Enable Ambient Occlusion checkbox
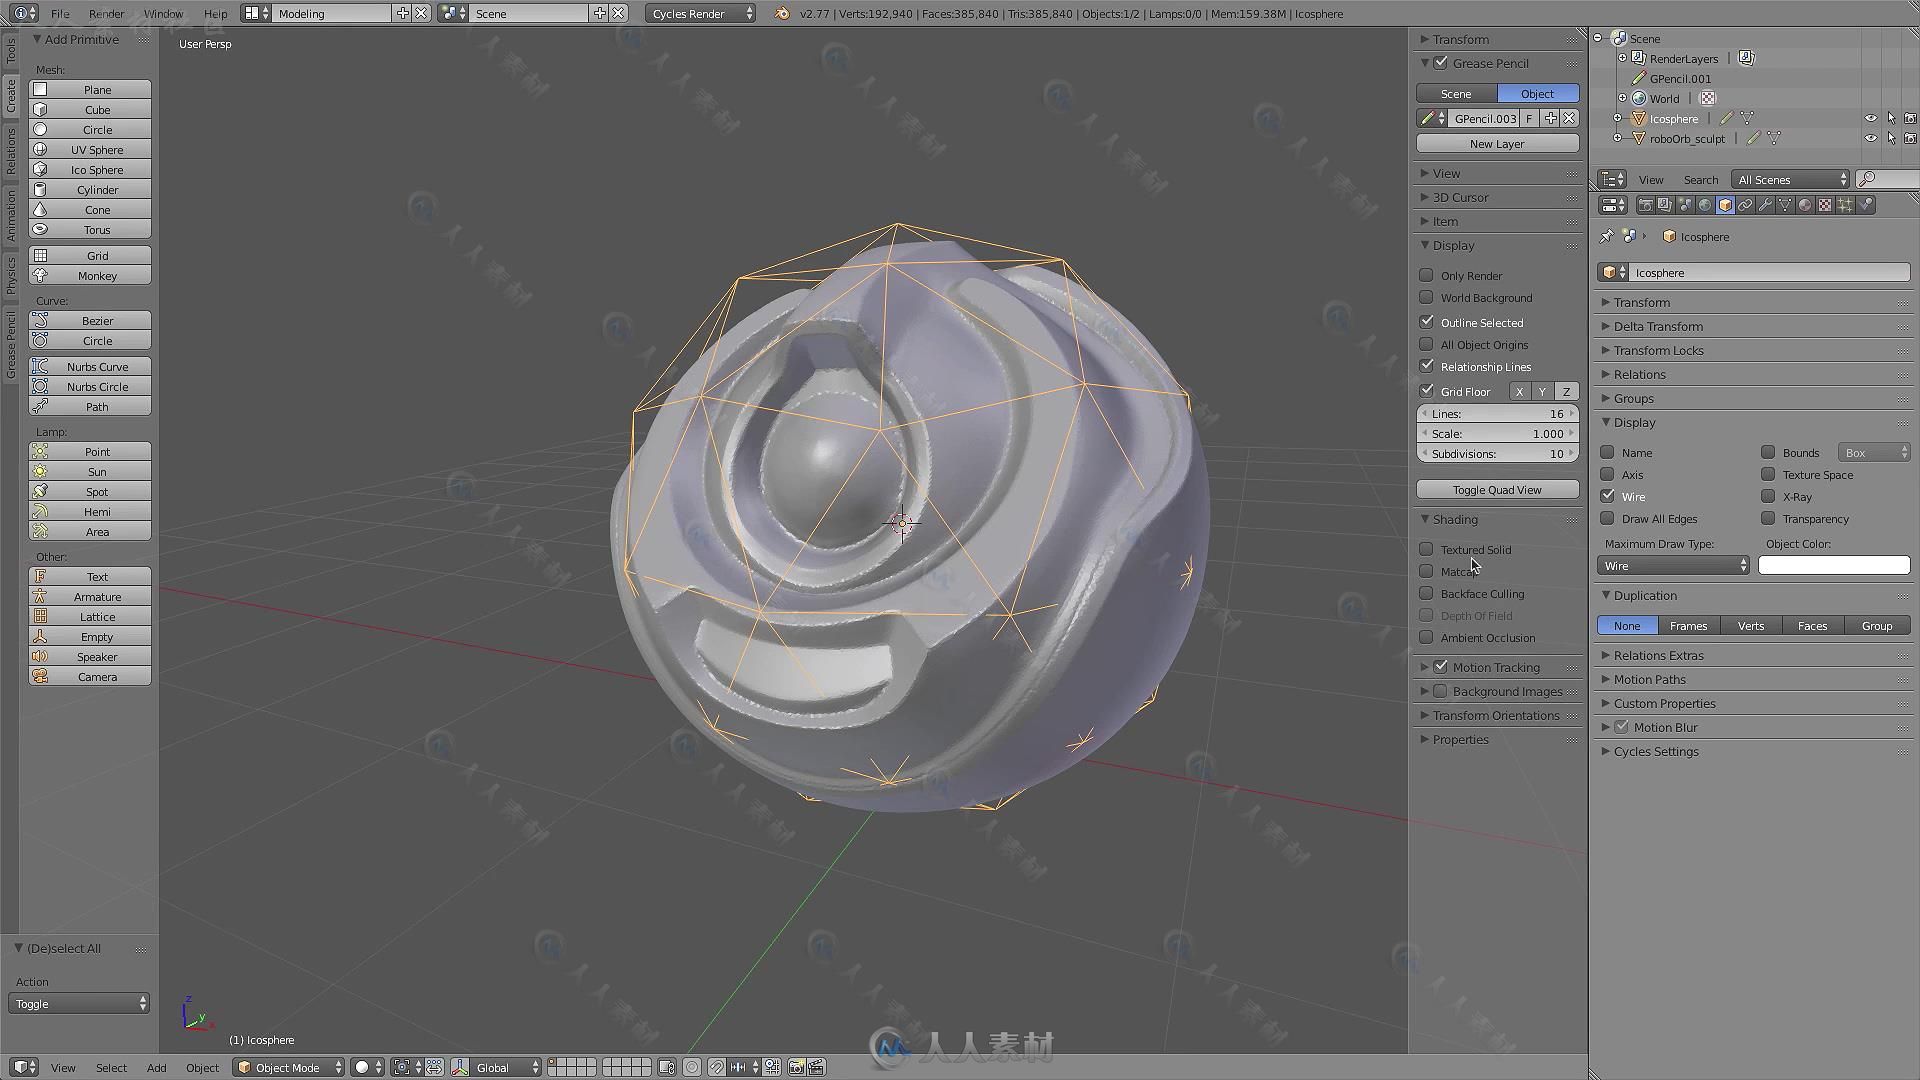The width and height of the screenshot is (1920, 1080). (x=1426, y=637)
